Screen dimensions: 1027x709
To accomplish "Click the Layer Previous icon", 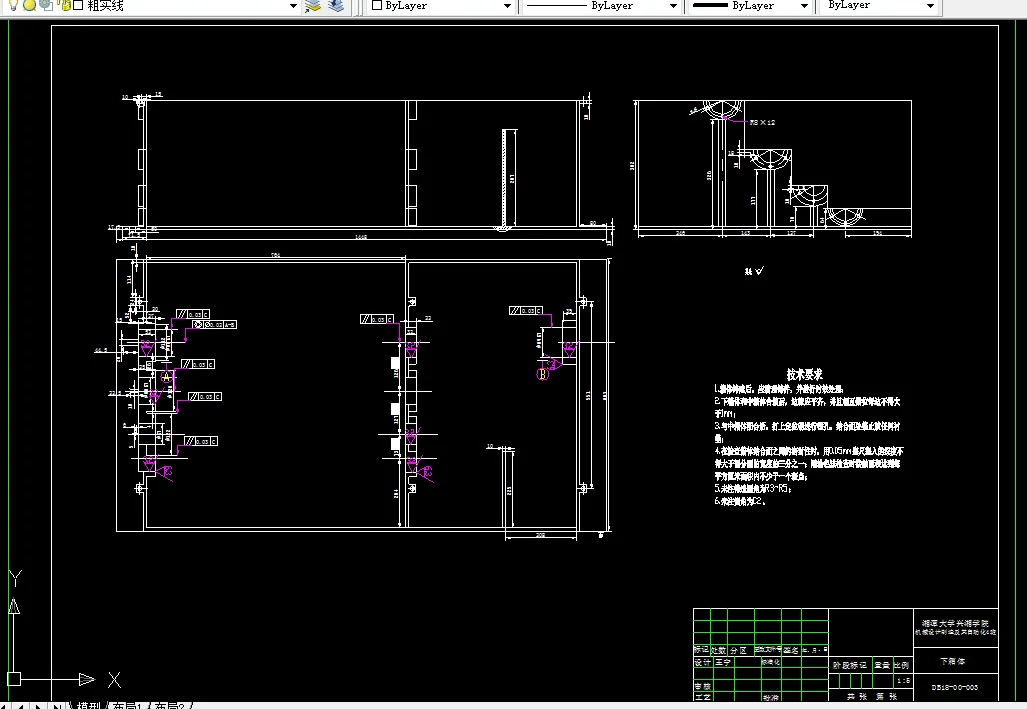I will (x=336, y=6).
